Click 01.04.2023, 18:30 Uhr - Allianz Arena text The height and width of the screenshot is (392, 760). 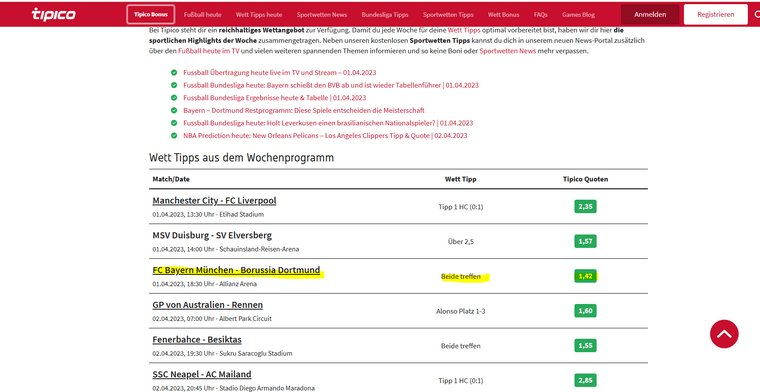click(205, 284)
